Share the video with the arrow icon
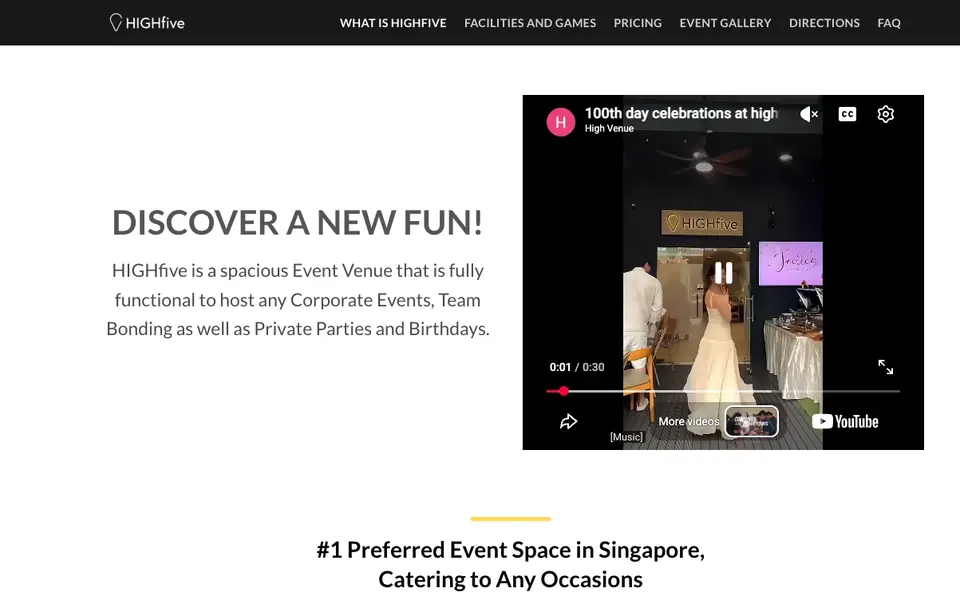This screenshot has width=960, height=600. point(568,421)
